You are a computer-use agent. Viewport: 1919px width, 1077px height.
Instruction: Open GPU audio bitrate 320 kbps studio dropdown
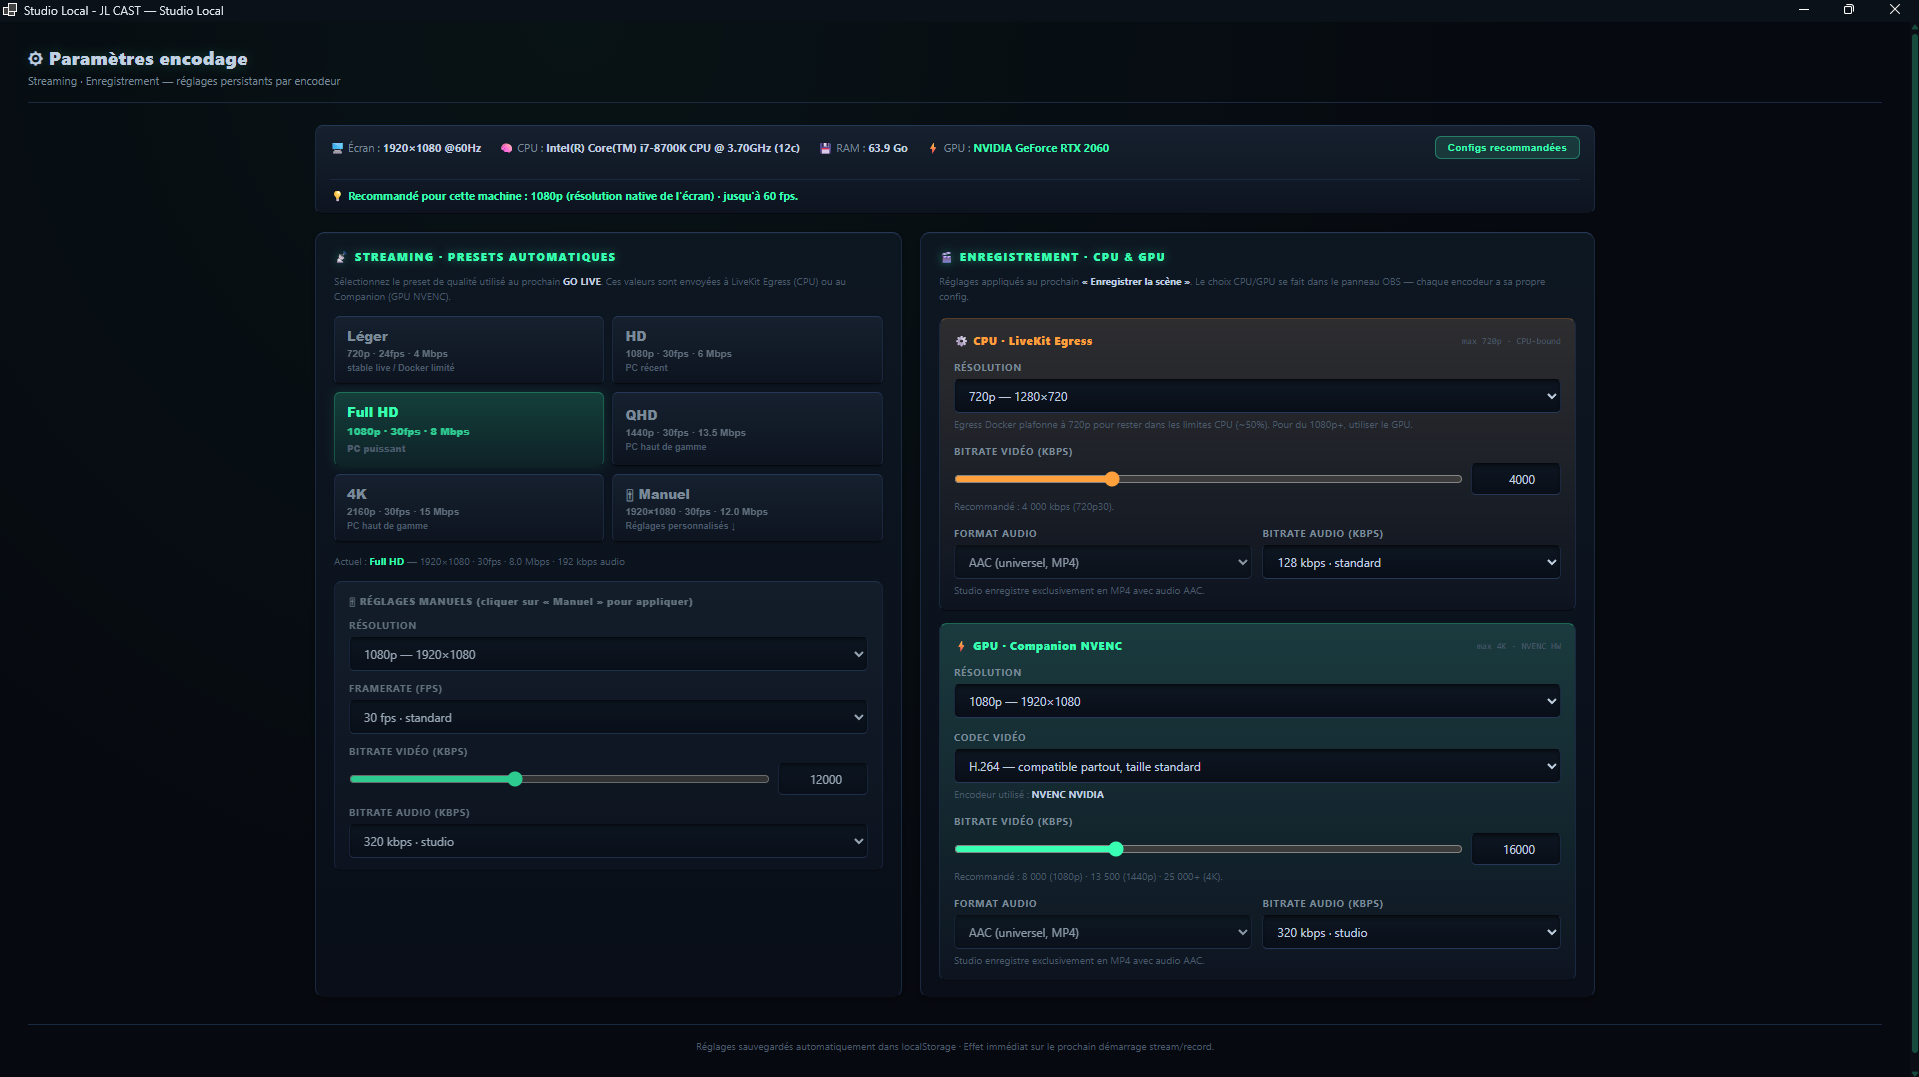tap(1411, 932)
